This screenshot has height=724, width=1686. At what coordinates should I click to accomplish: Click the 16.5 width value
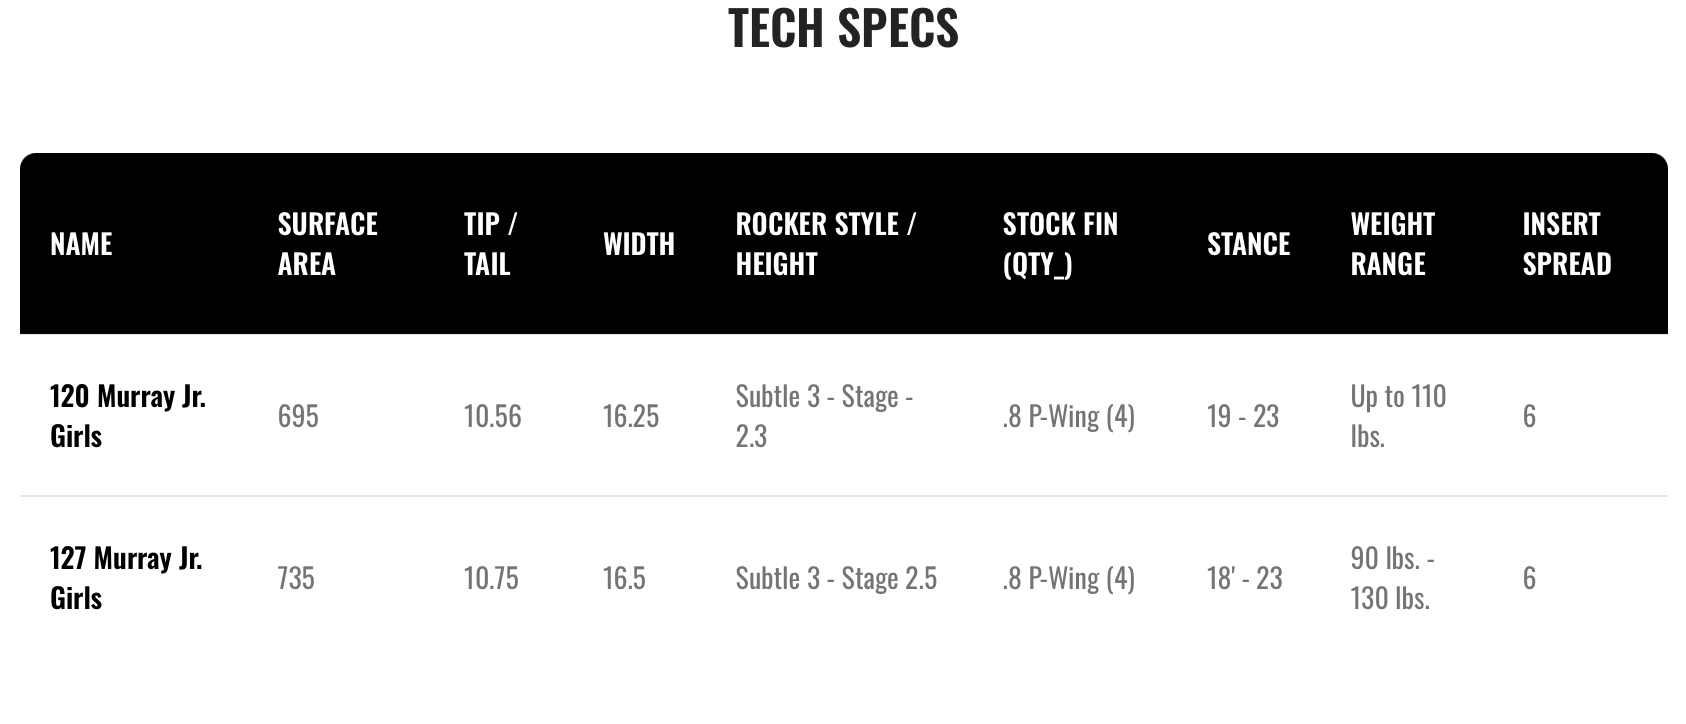pyautogui.click(x=624, y=578)
